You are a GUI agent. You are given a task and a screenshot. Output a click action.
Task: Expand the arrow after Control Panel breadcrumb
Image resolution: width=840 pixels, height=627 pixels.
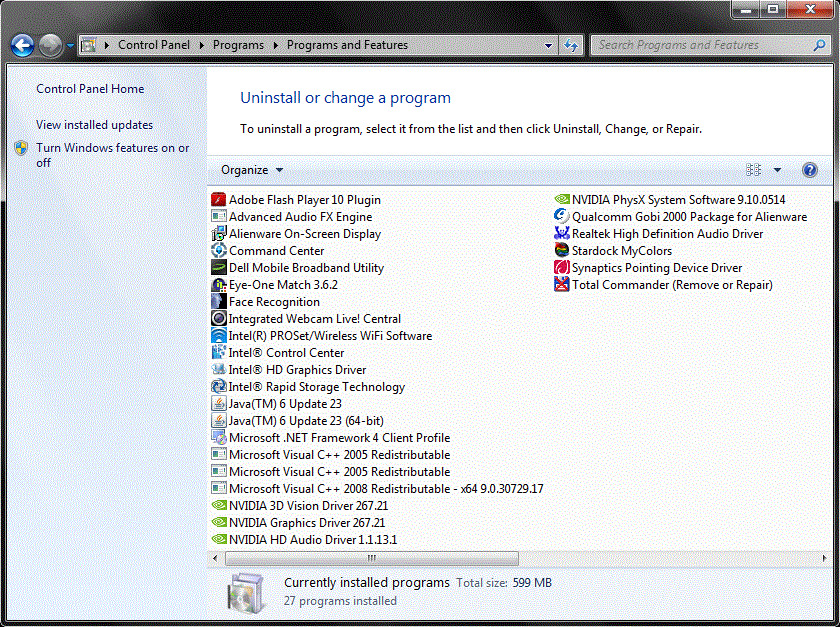(201, 45)
